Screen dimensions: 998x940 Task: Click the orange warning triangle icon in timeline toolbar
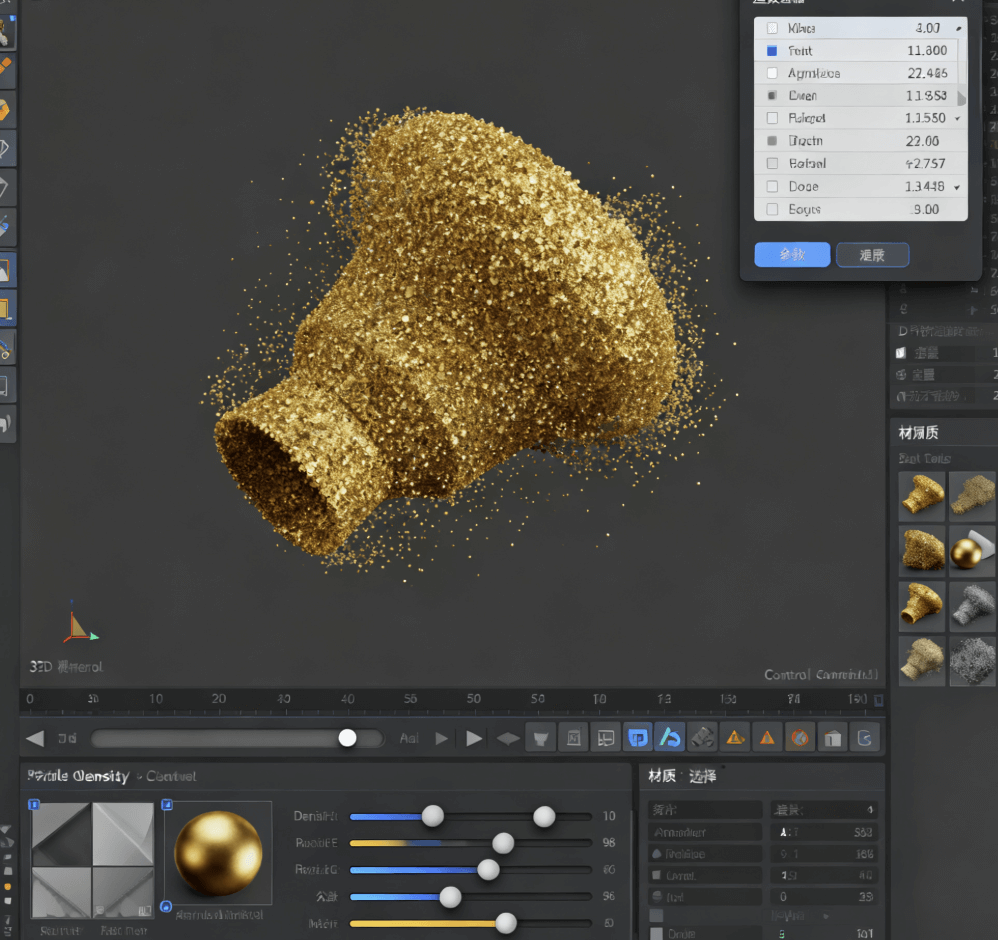point(767,738)
